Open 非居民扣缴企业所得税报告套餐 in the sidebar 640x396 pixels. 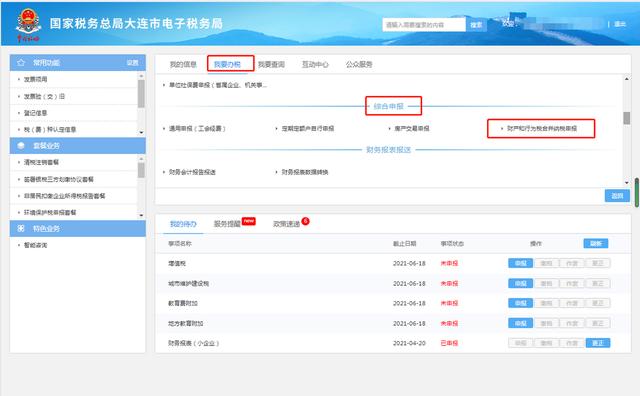pyautogui.click(x=64, y=196)
